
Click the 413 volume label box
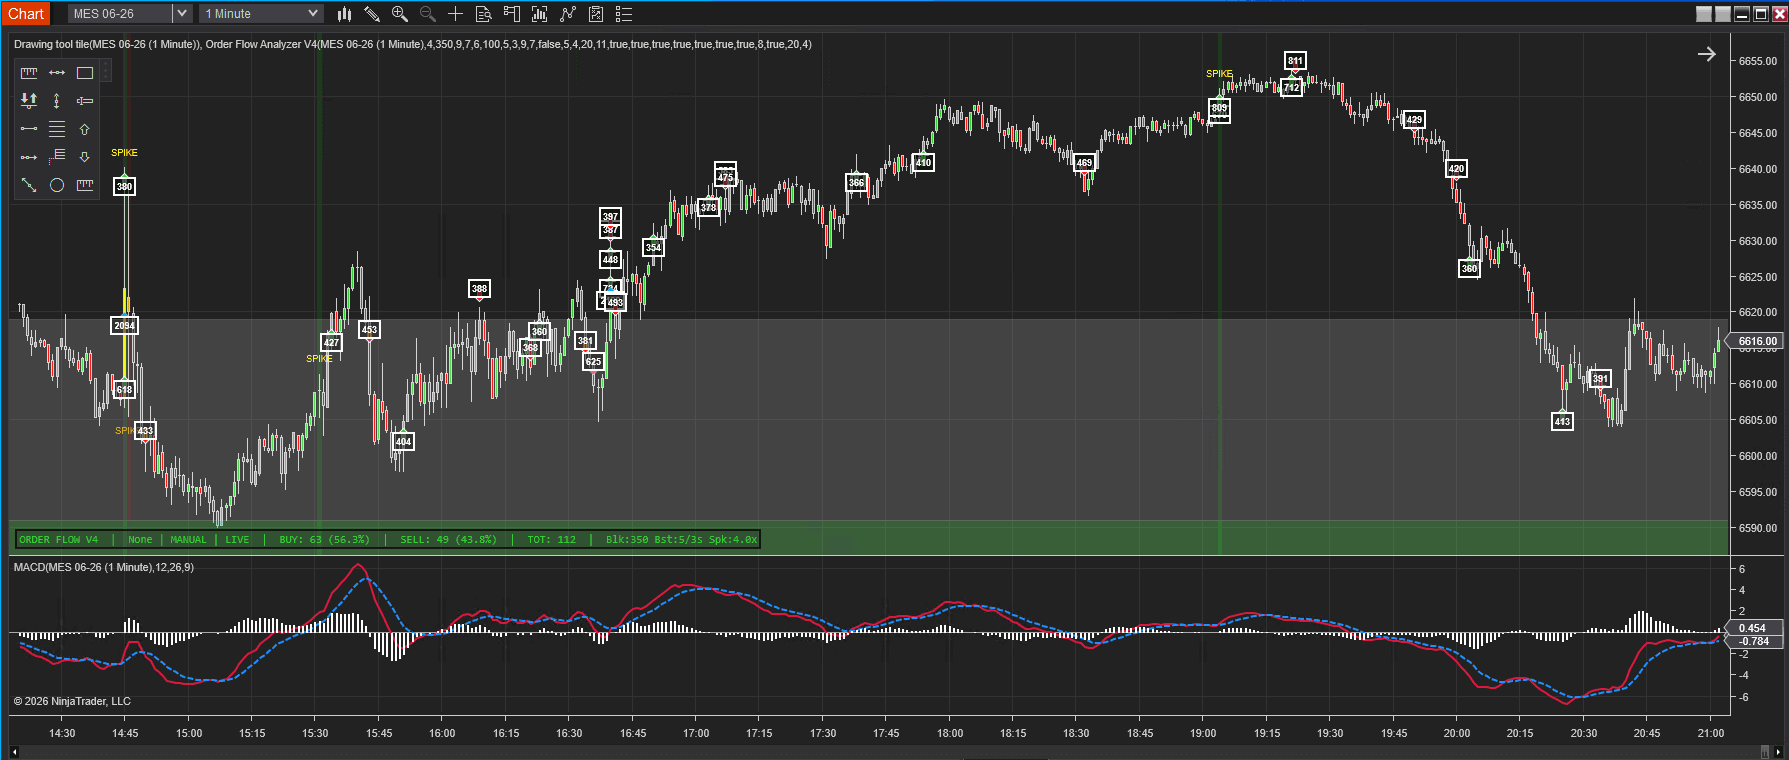[x=1562, y=422]
